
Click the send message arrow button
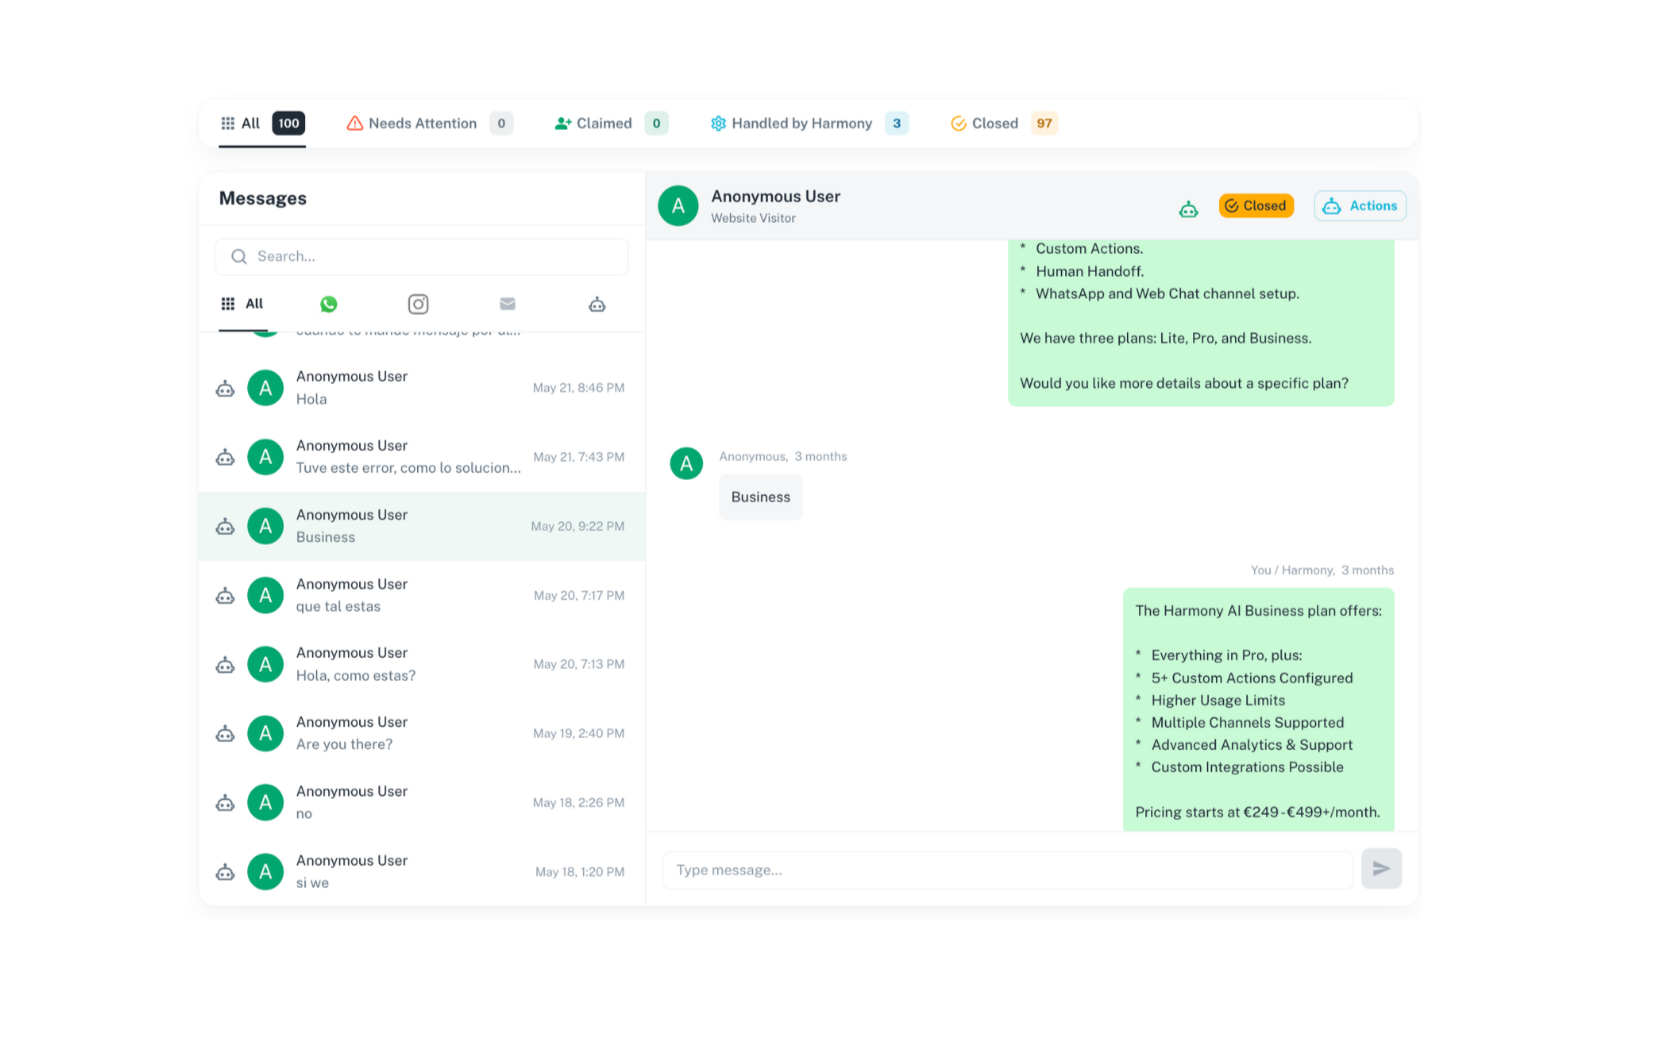tap(1381, 869)
